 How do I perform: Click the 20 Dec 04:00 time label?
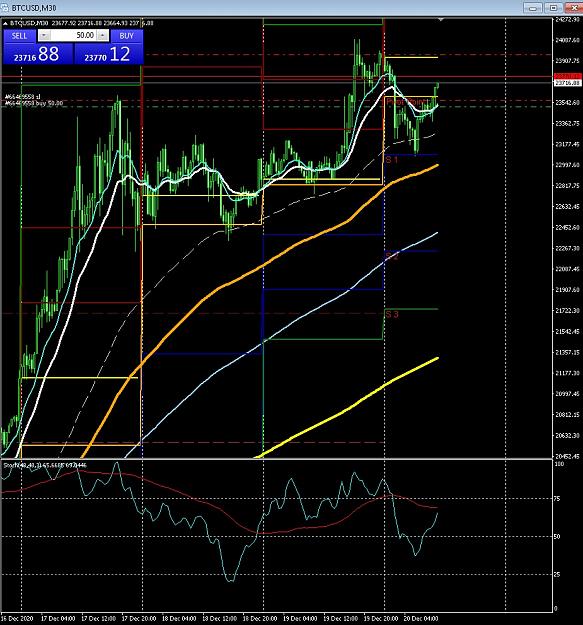point(421,619)
